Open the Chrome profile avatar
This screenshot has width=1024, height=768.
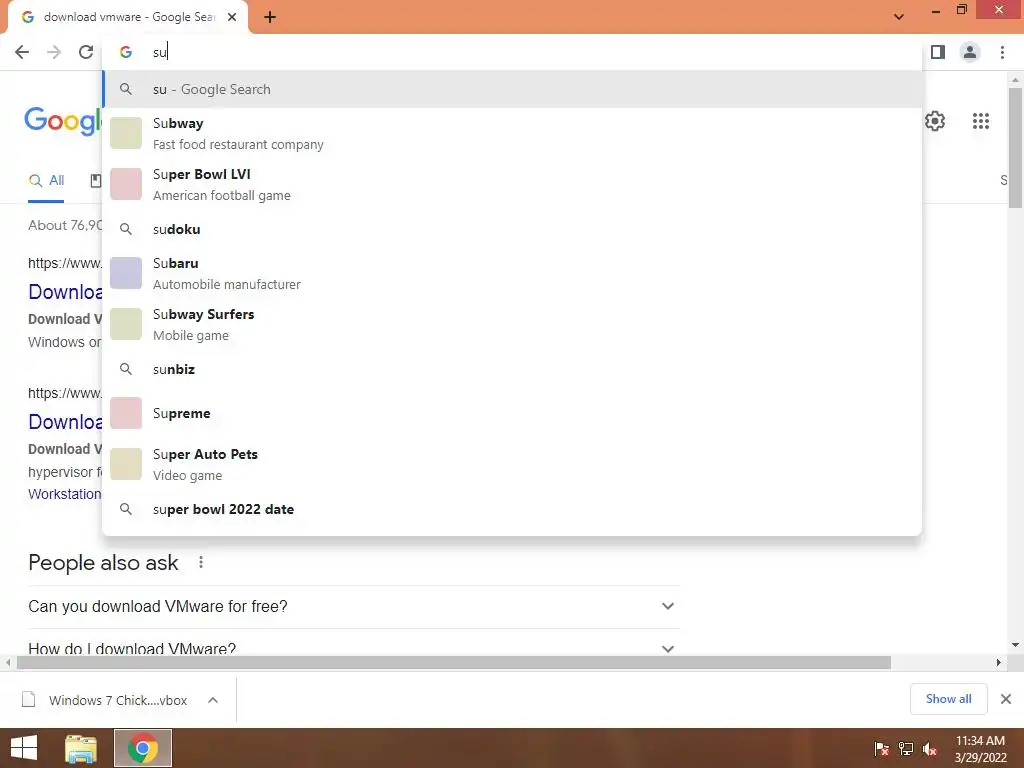point(970,52)
